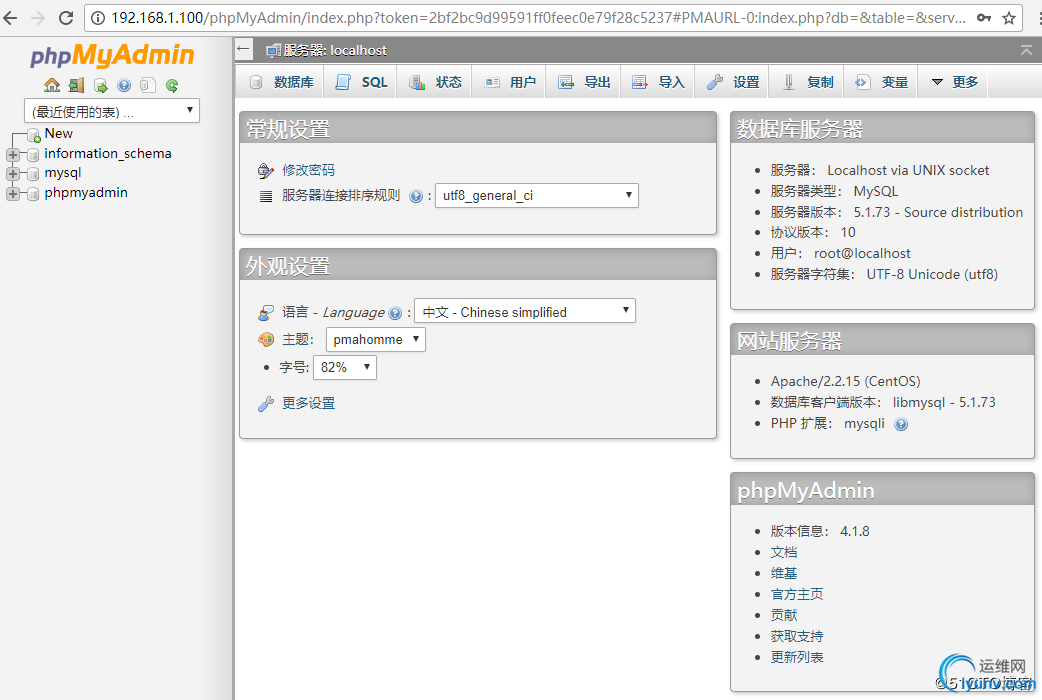
Task: Open the 用户 tab
Action: [x=510, y=82]
